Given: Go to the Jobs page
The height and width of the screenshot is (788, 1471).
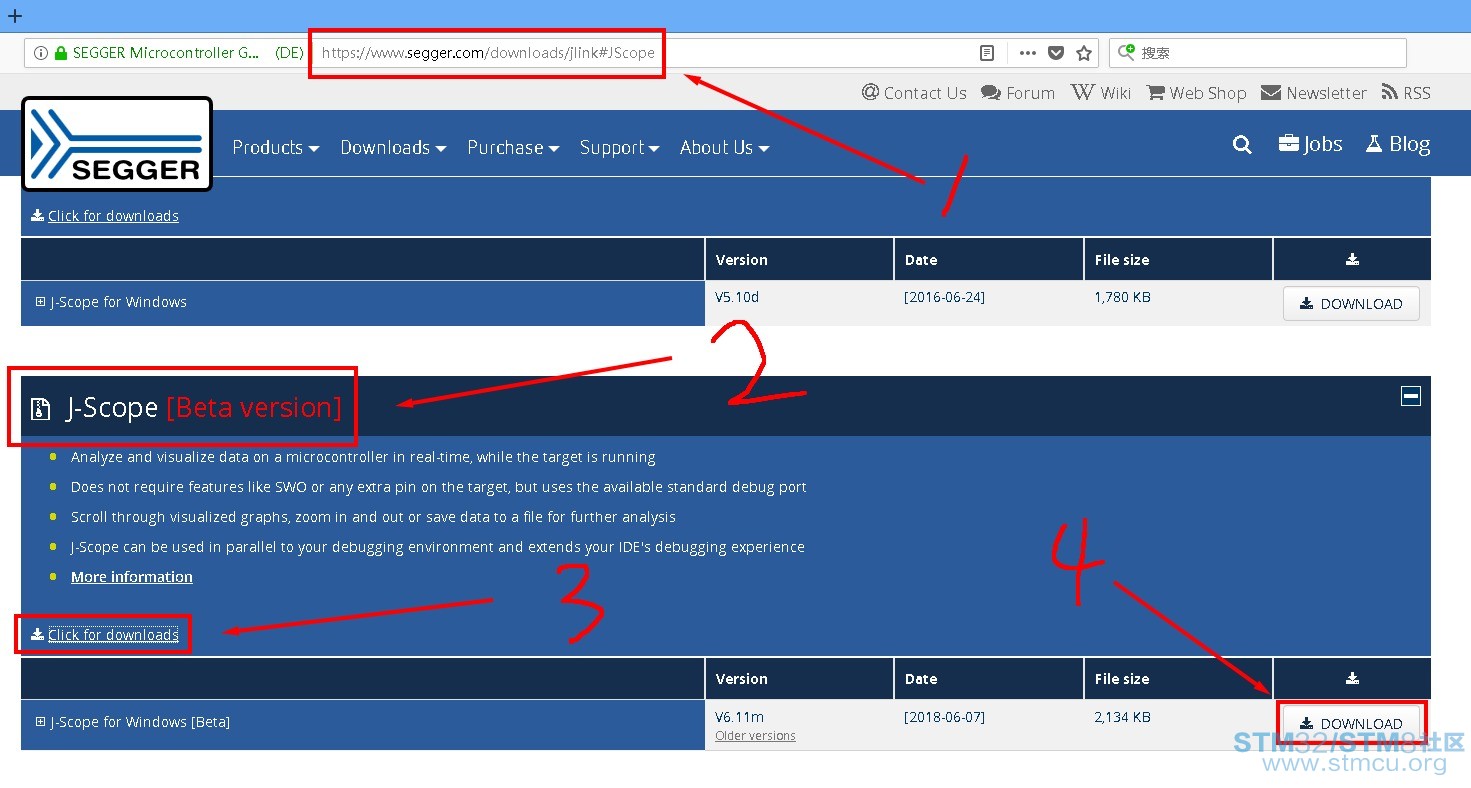Looking at the screenshot, I should [x=1310, y=144].
